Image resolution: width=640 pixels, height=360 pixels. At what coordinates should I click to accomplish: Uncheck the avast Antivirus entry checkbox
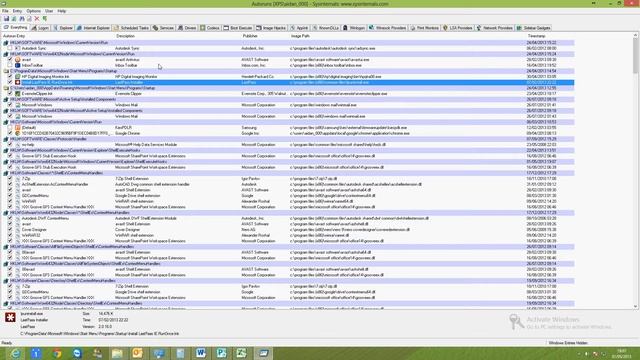(x=10, y=60)
